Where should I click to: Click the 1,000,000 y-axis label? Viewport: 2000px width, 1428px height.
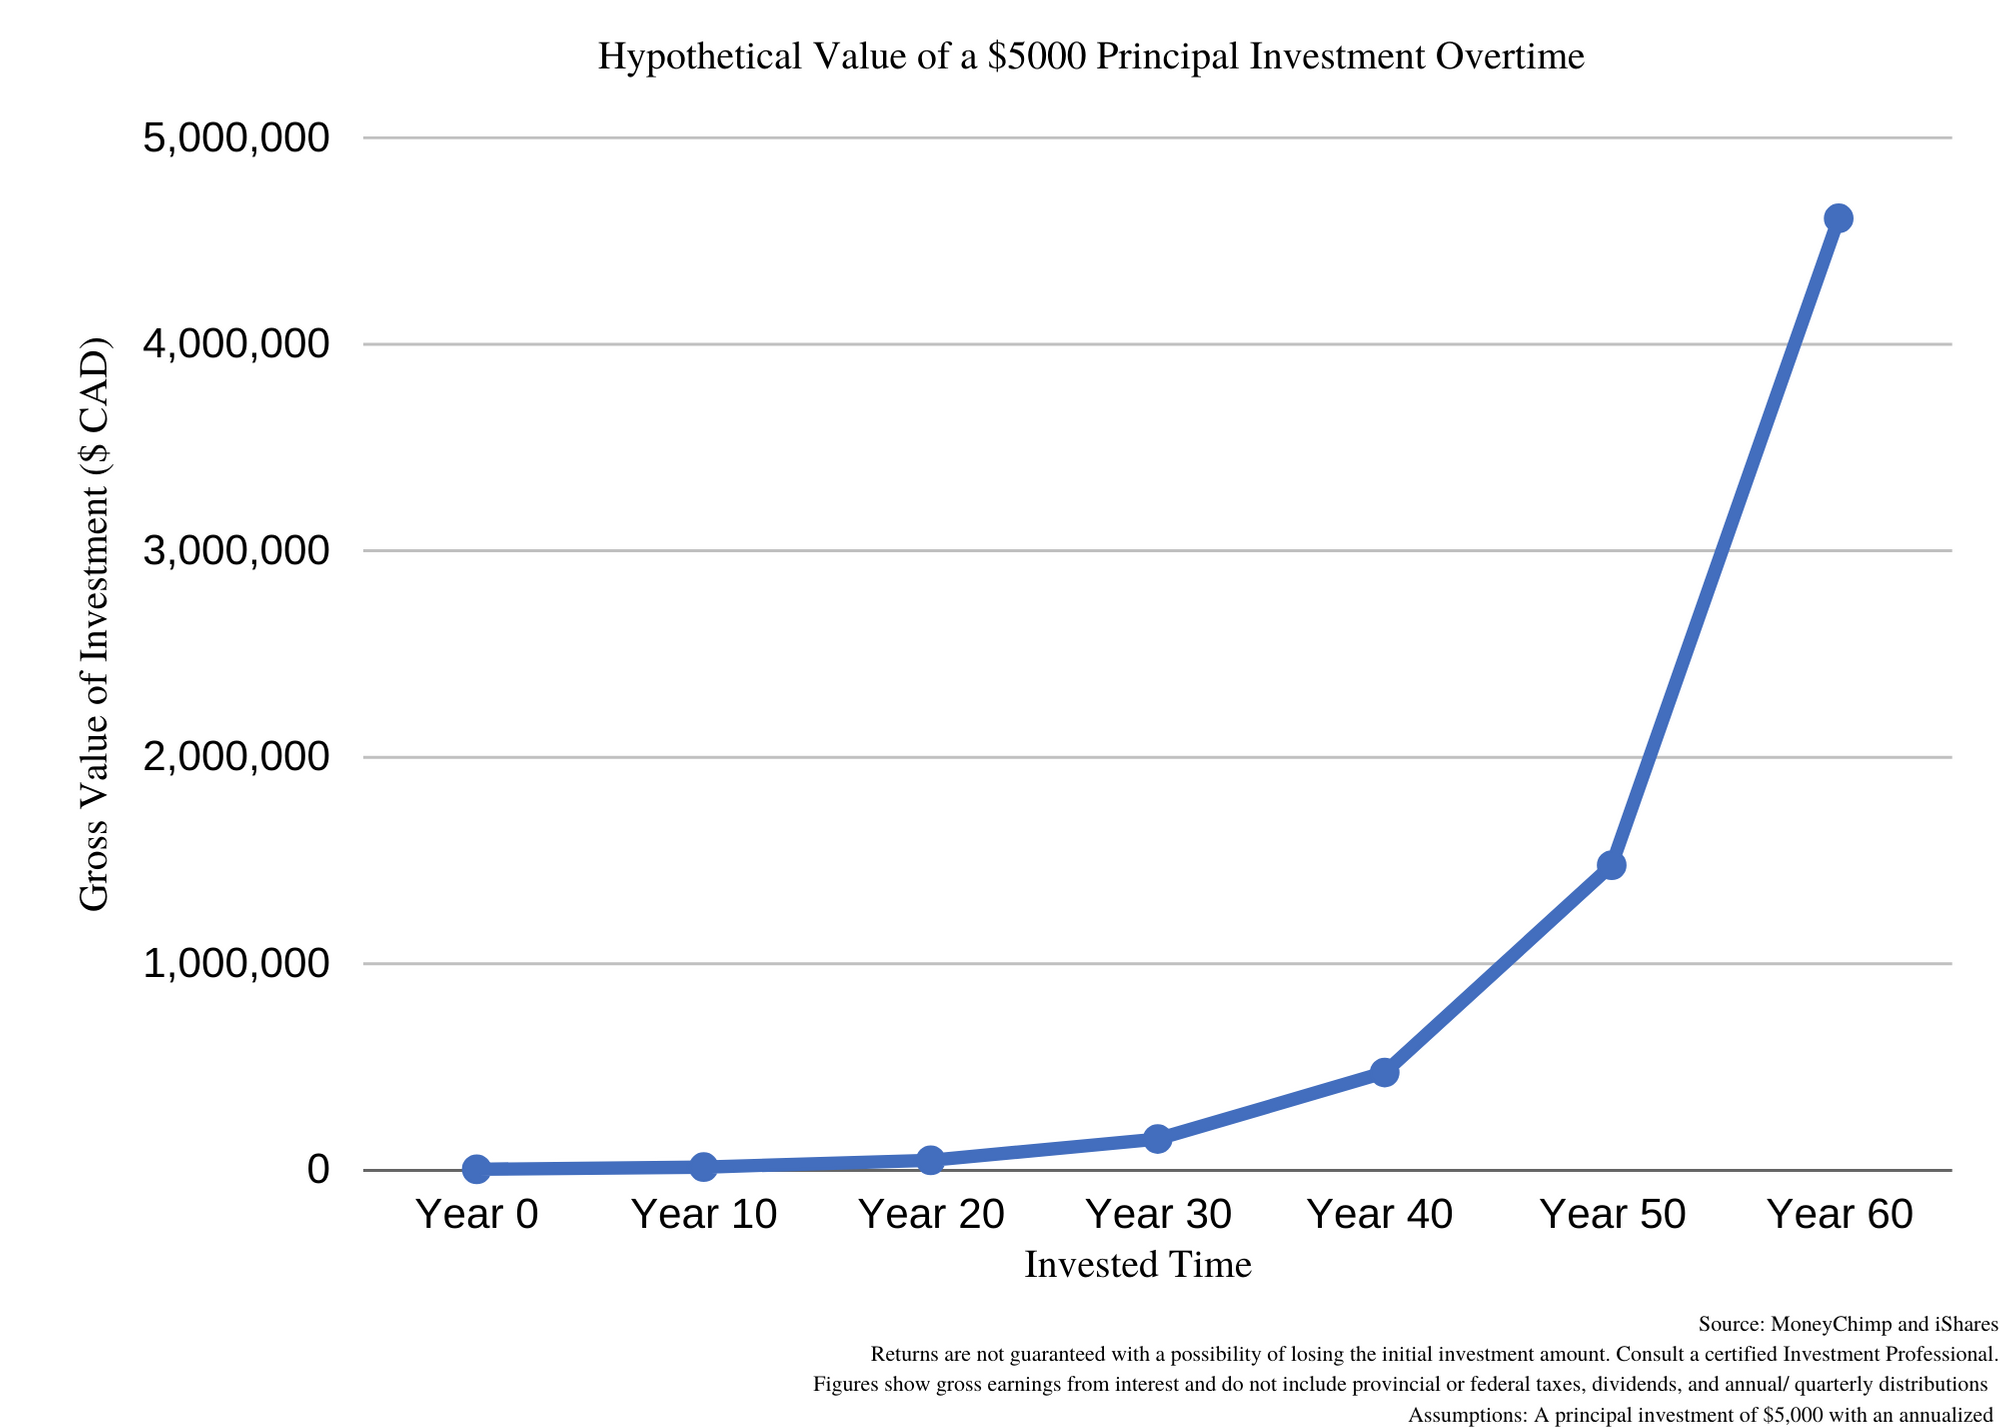(236, 964)
